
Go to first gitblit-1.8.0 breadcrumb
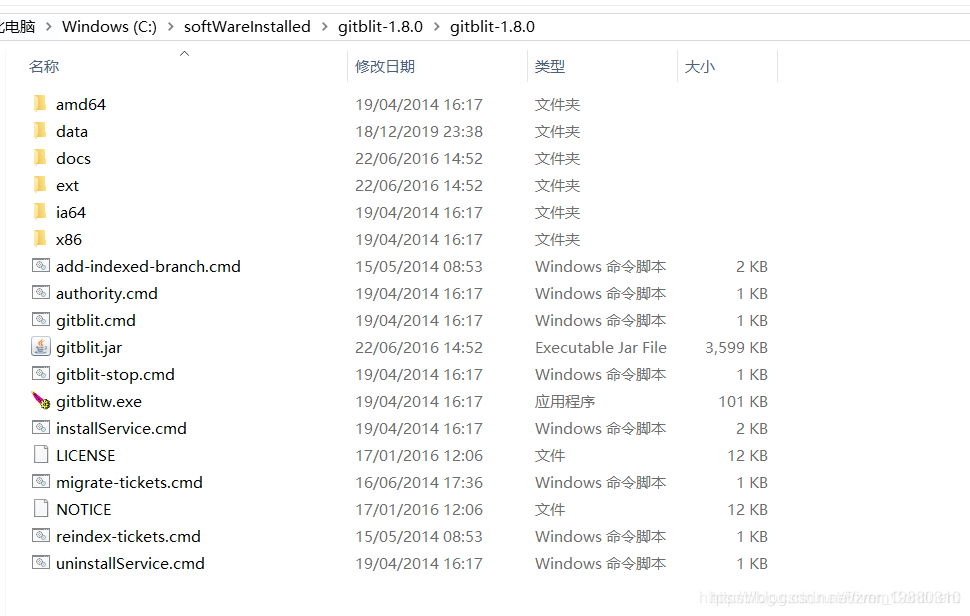point(380,27)
